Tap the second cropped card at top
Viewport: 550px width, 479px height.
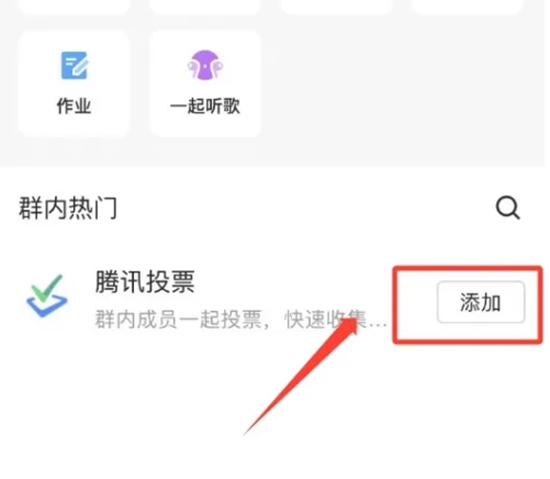coord(205,6)
